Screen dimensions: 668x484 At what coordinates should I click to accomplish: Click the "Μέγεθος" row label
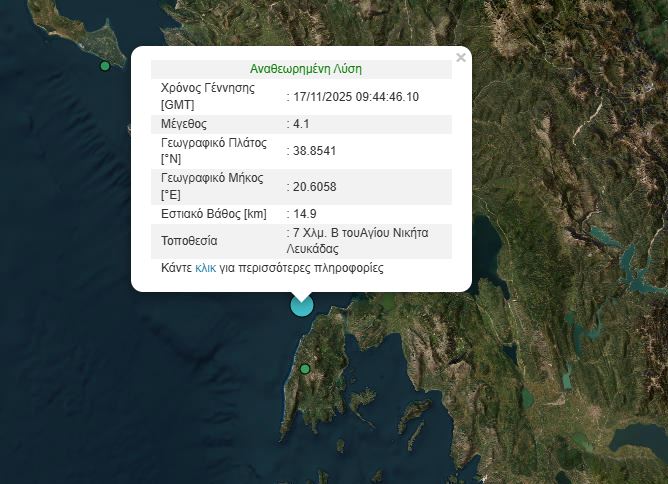pyautogui.click(x=183, y=124)
